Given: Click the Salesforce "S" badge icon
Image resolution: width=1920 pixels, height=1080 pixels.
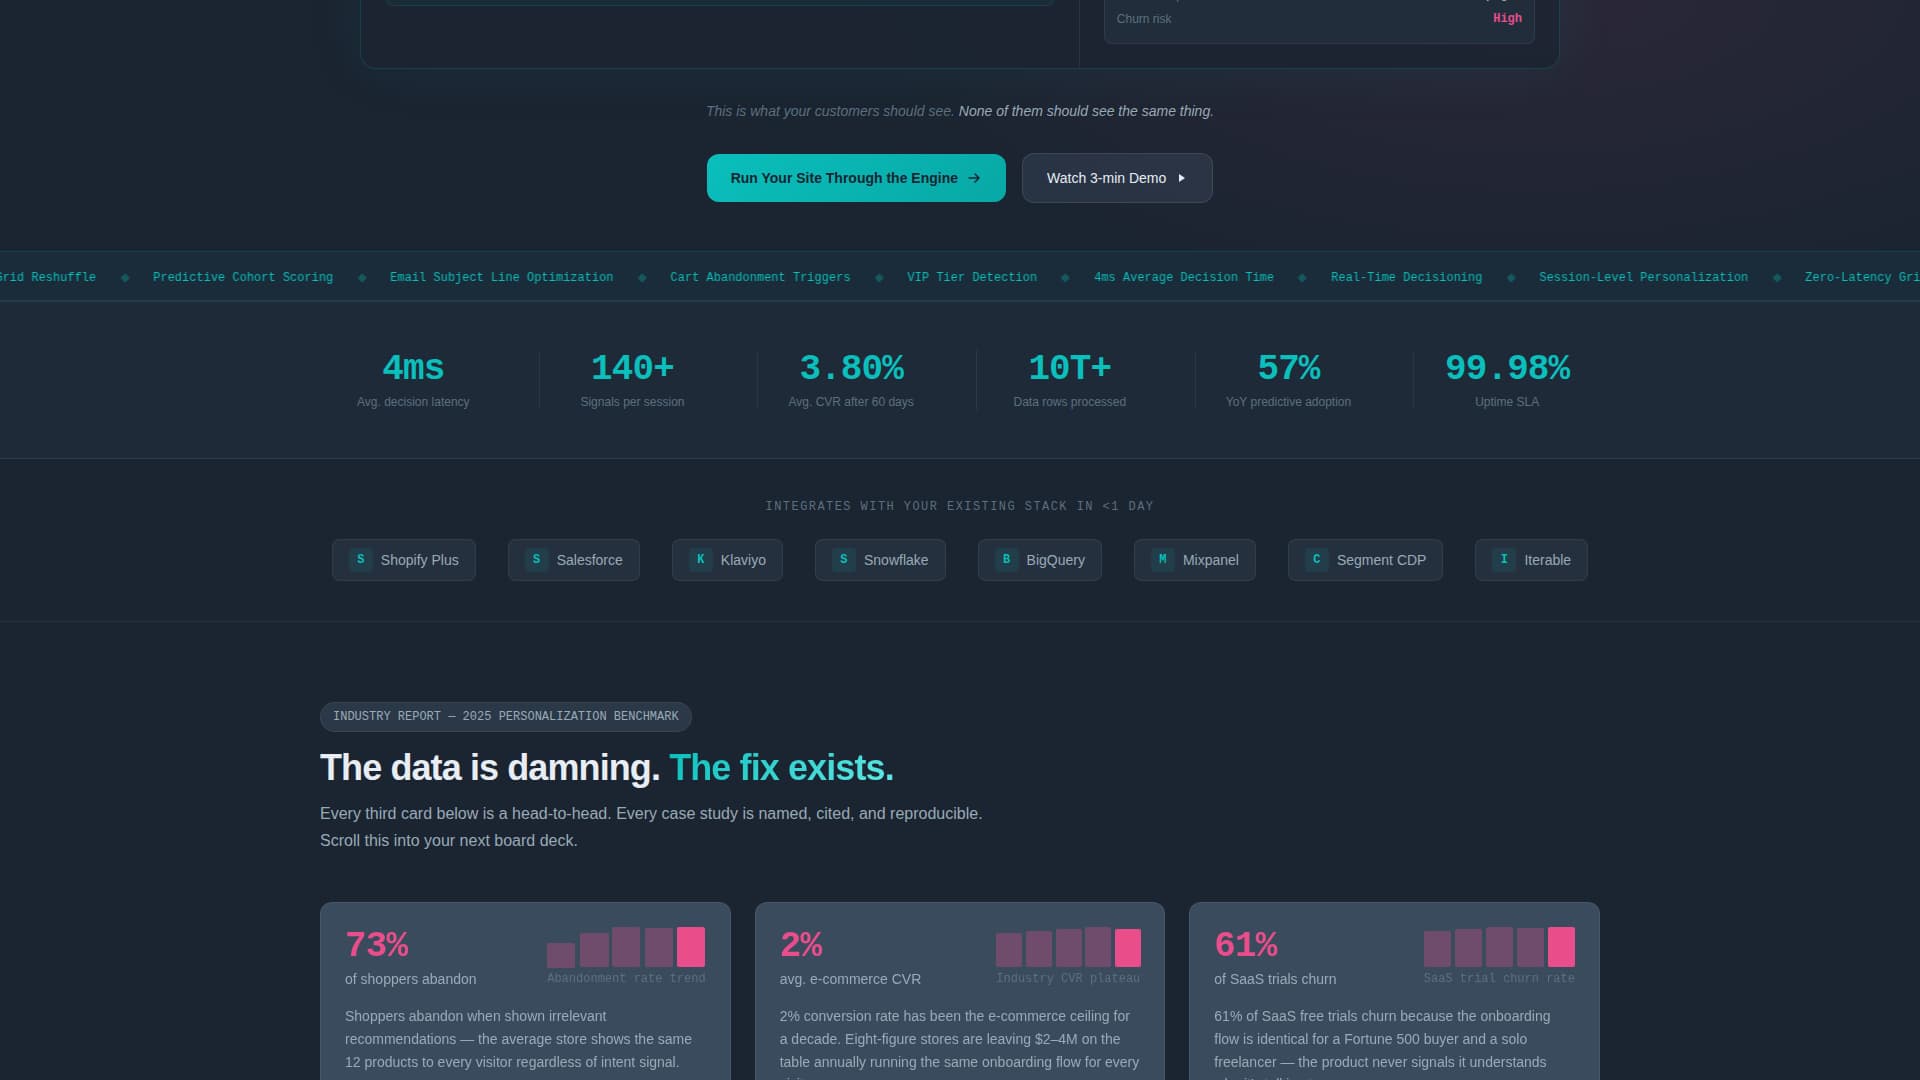Looking at the screenshot, I should click(x=535, y=560).
